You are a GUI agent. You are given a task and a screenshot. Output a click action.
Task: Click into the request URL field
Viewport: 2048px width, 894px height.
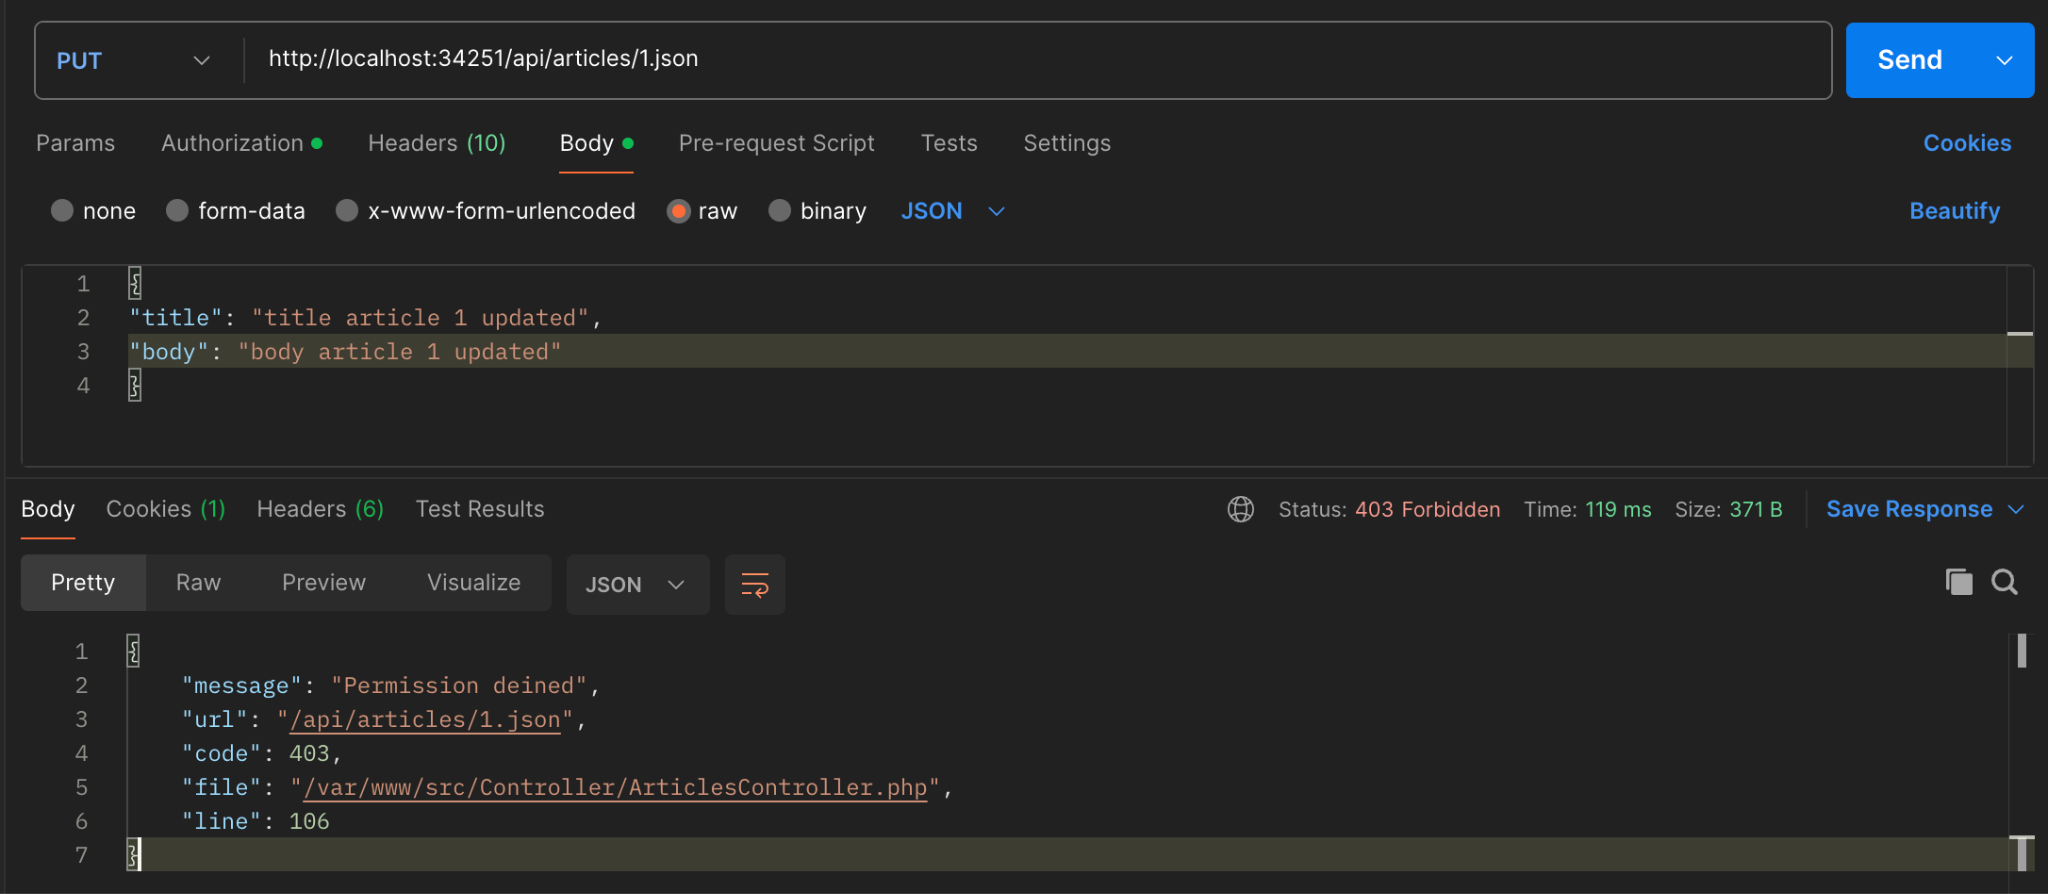[x=1000, y=60]
